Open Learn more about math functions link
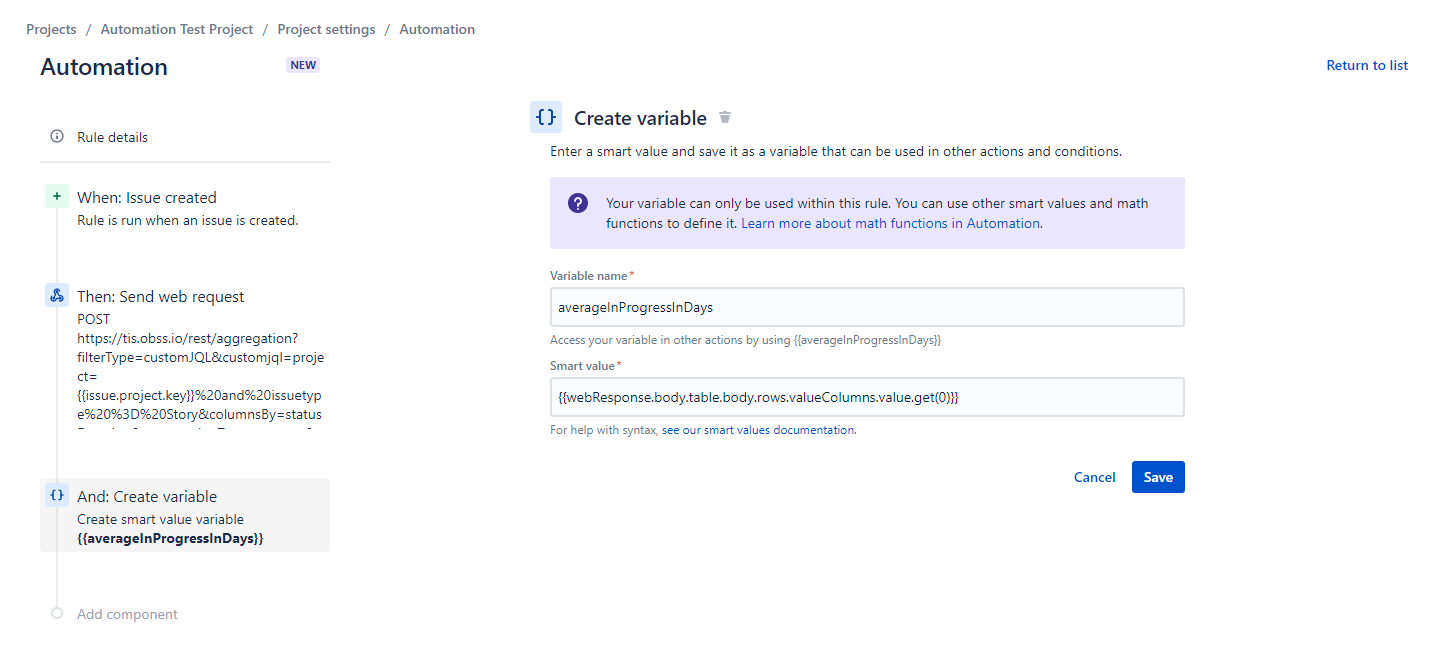Screen dimensions: 1445x666 tap(890, 223)
